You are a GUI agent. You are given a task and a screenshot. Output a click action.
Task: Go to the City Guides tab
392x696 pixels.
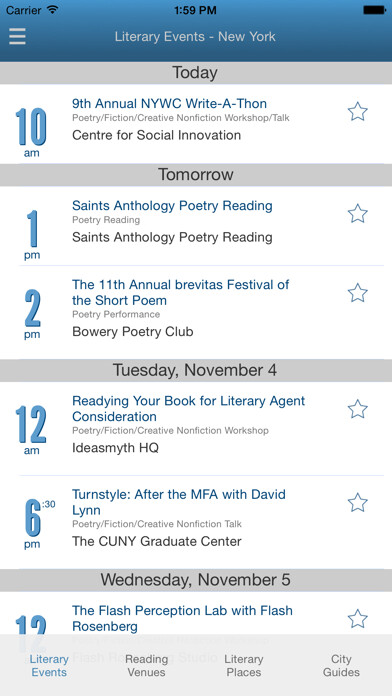(341, 665)
